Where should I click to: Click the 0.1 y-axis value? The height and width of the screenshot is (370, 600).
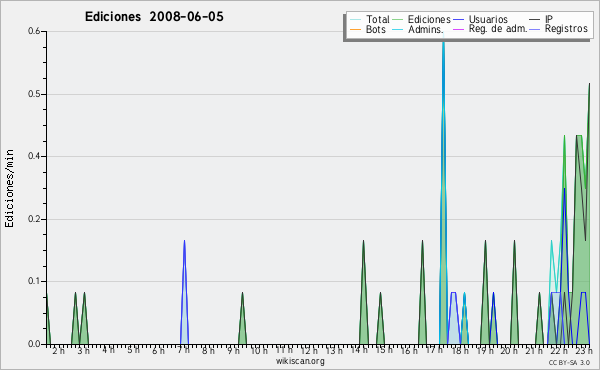[34, 281]
